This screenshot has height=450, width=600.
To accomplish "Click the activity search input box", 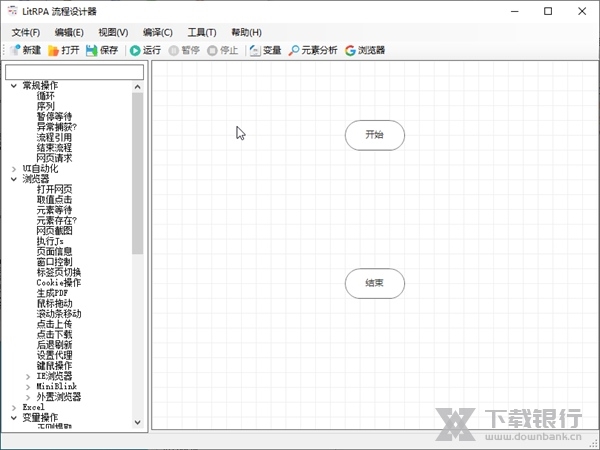I will (x=75, y=72).
